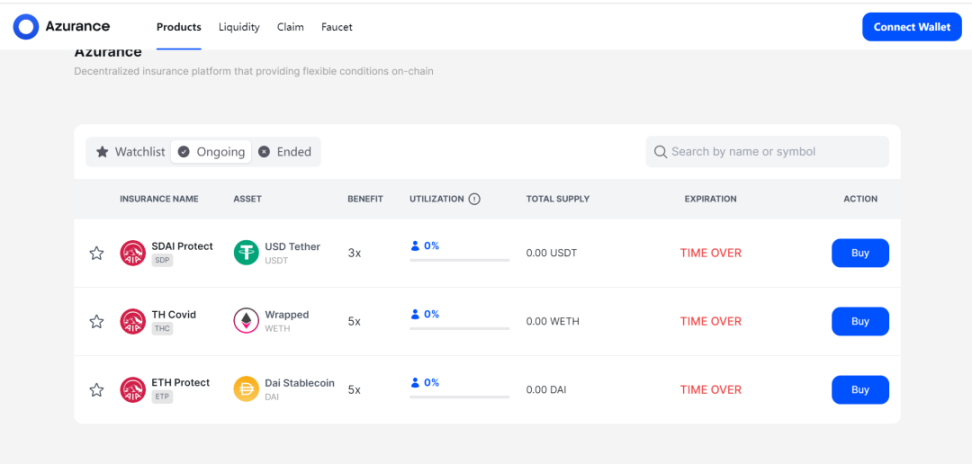Open the Faucet menu item
Screen dimensions: 972x464
336,27
